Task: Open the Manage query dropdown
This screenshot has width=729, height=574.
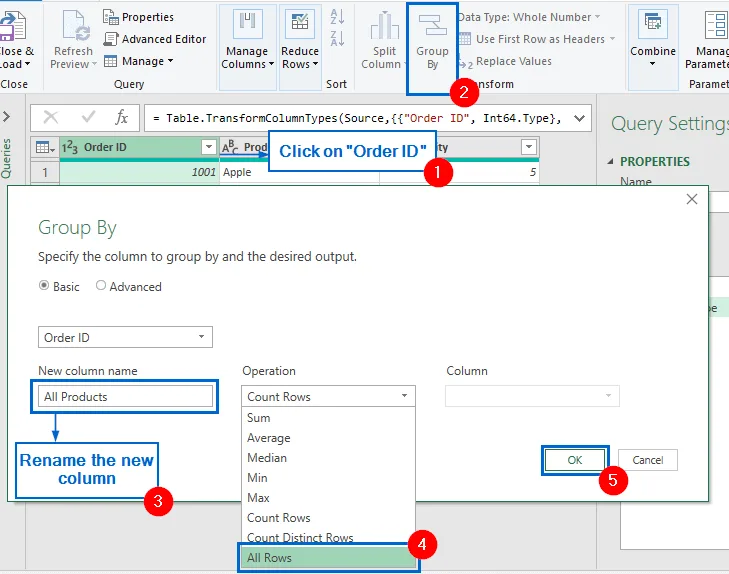Action: click(139, 61)
